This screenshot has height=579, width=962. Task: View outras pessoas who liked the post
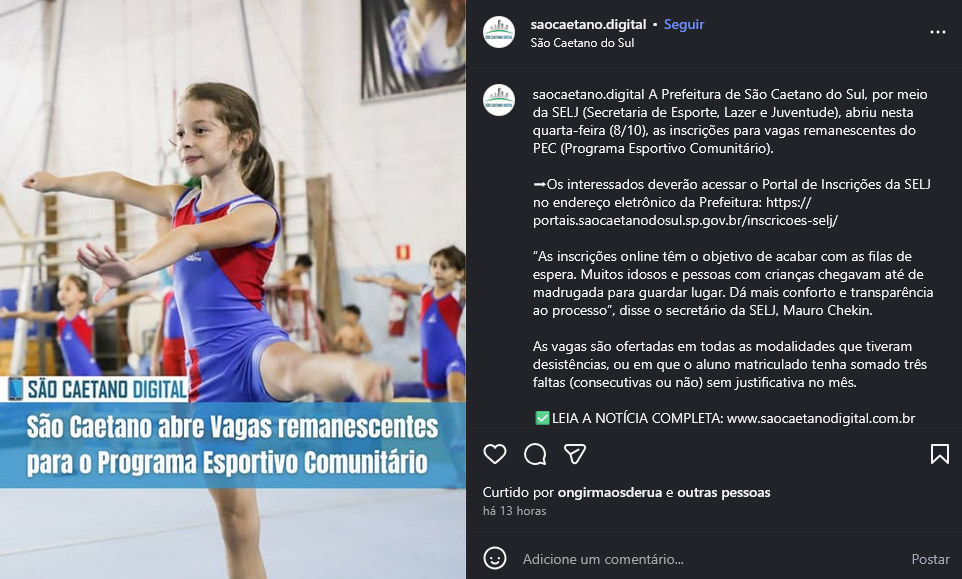(x=723, y=493)
